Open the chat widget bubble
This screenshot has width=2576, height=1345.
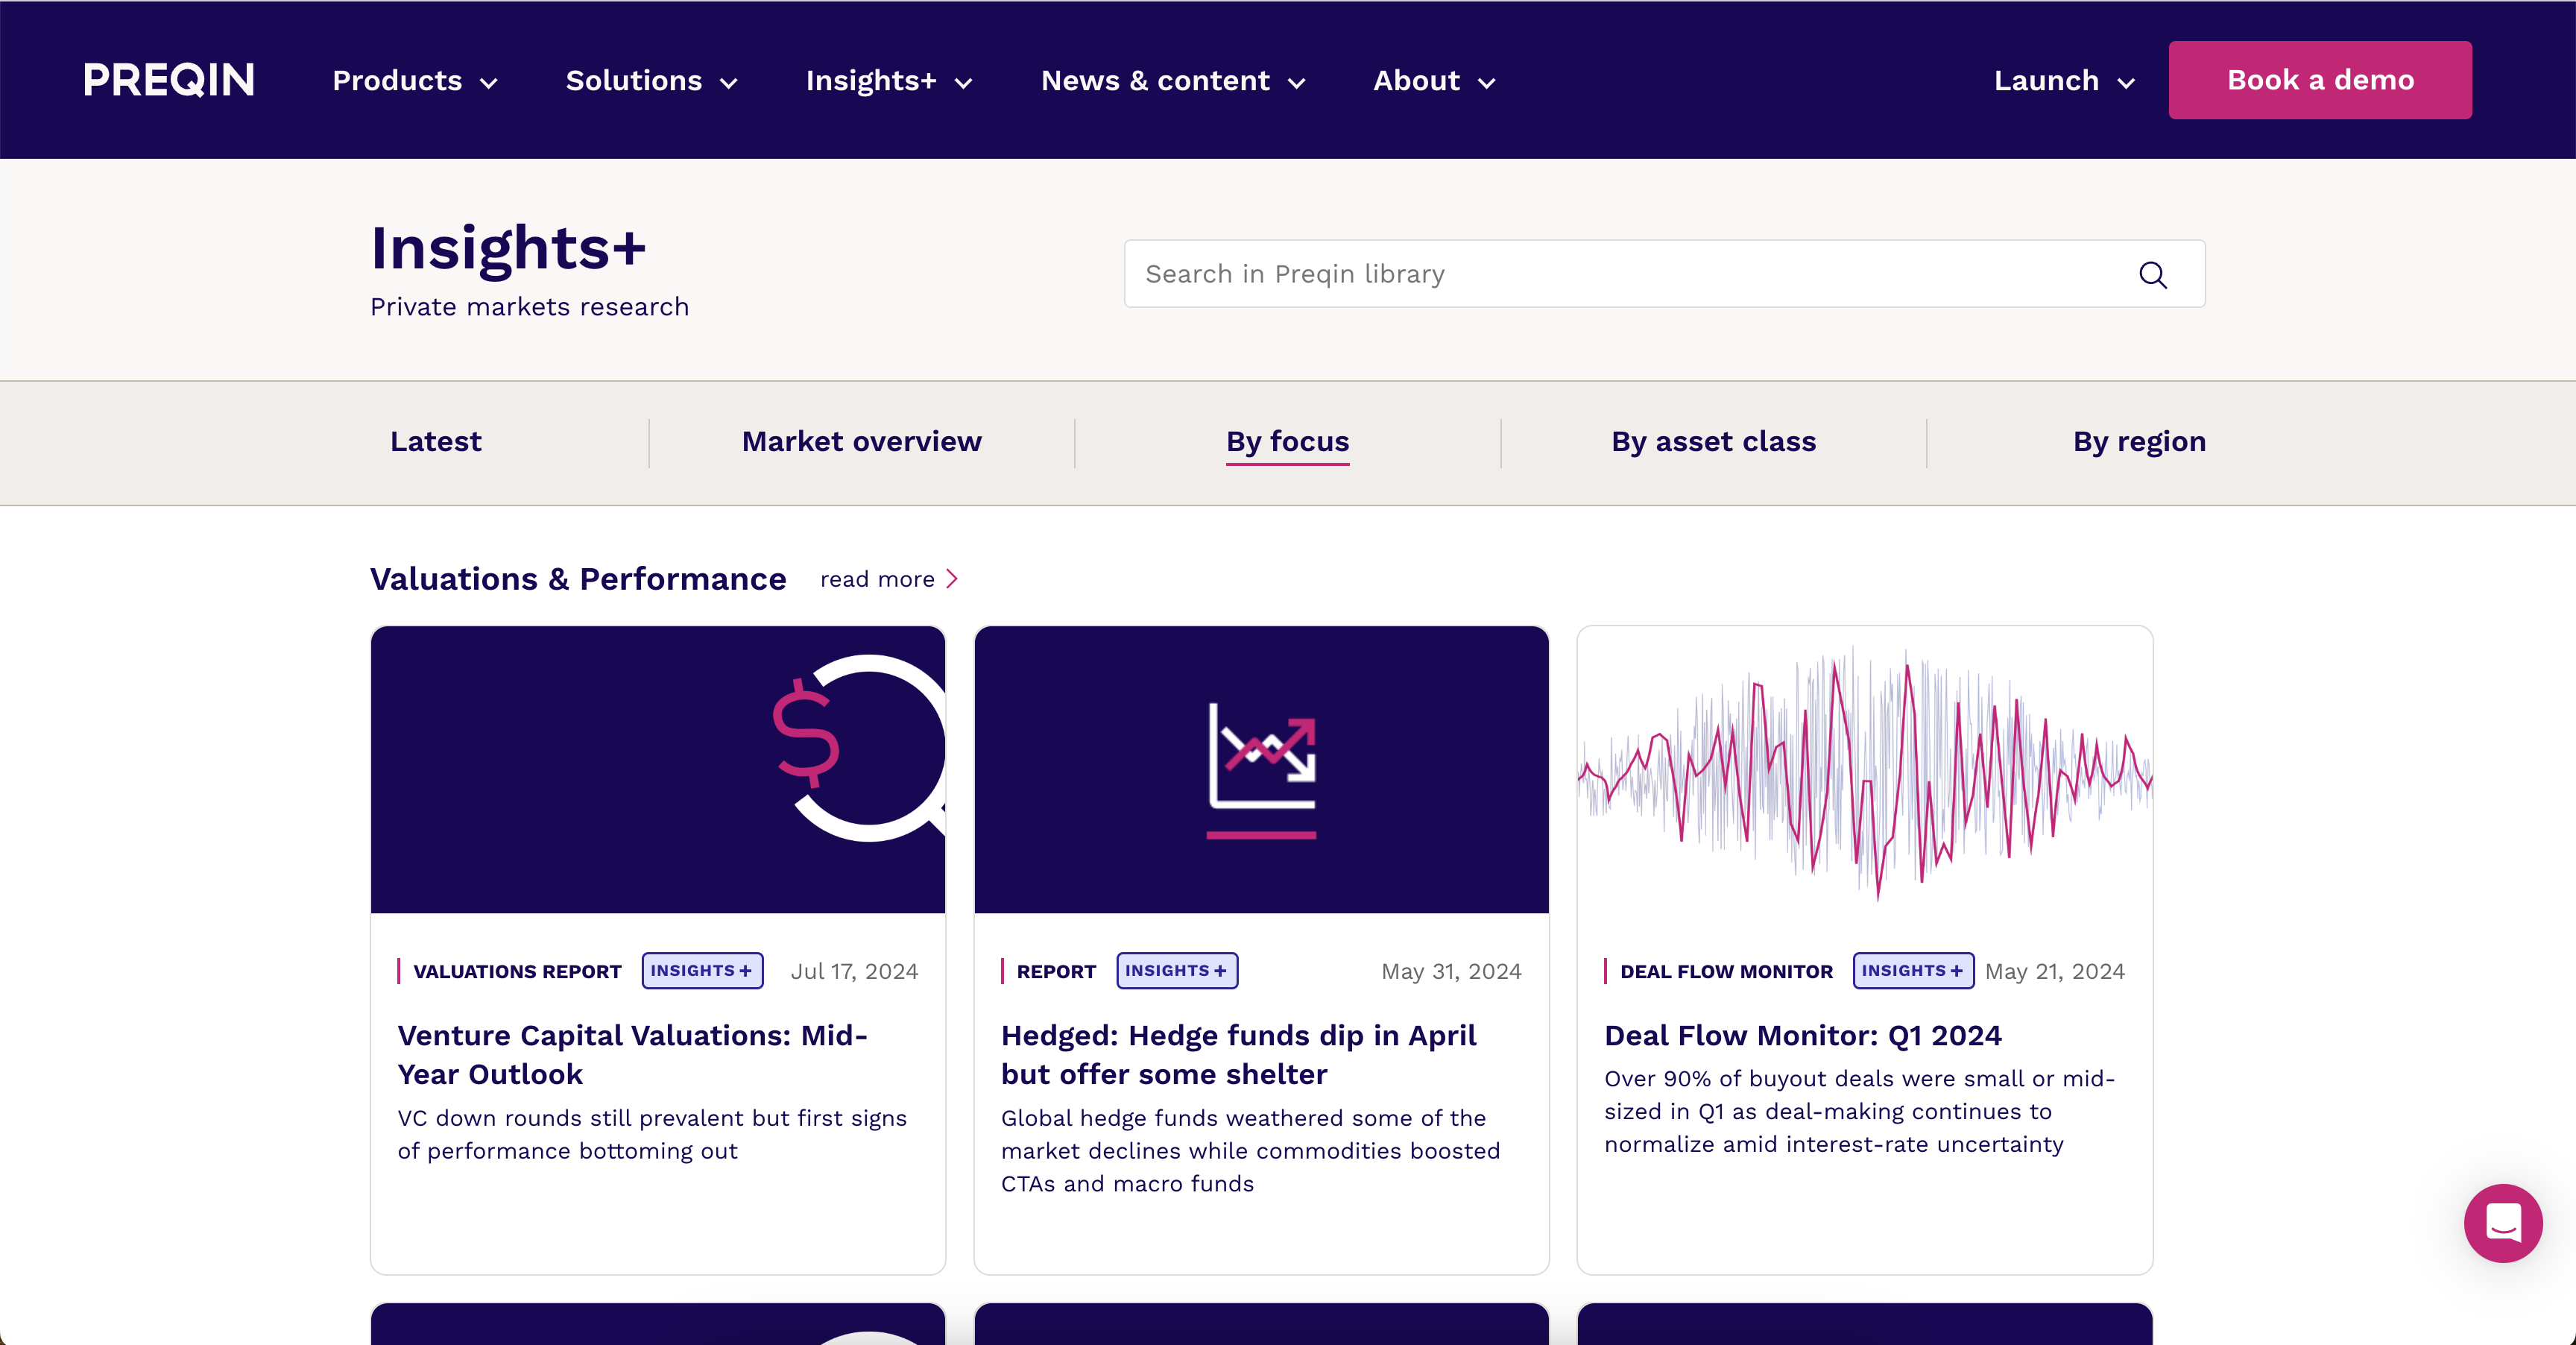(2503, 1223)
